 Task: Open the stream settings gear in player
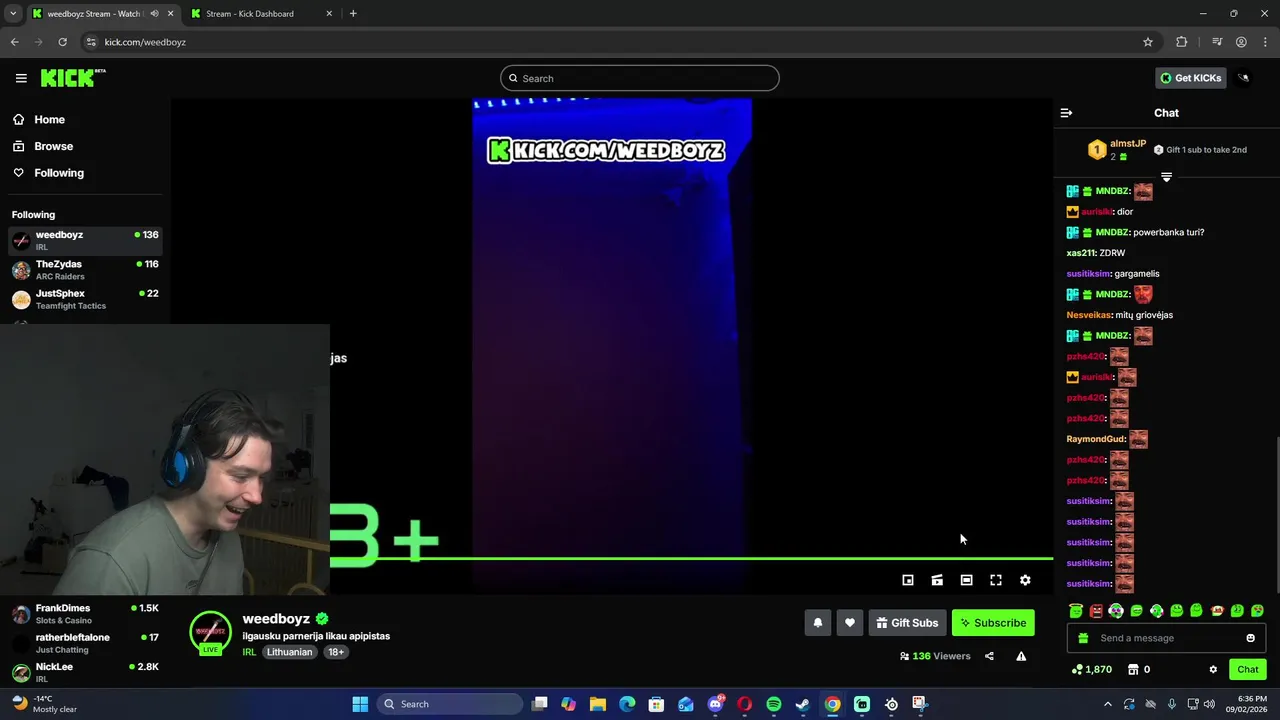click(x=1025, y=580)
